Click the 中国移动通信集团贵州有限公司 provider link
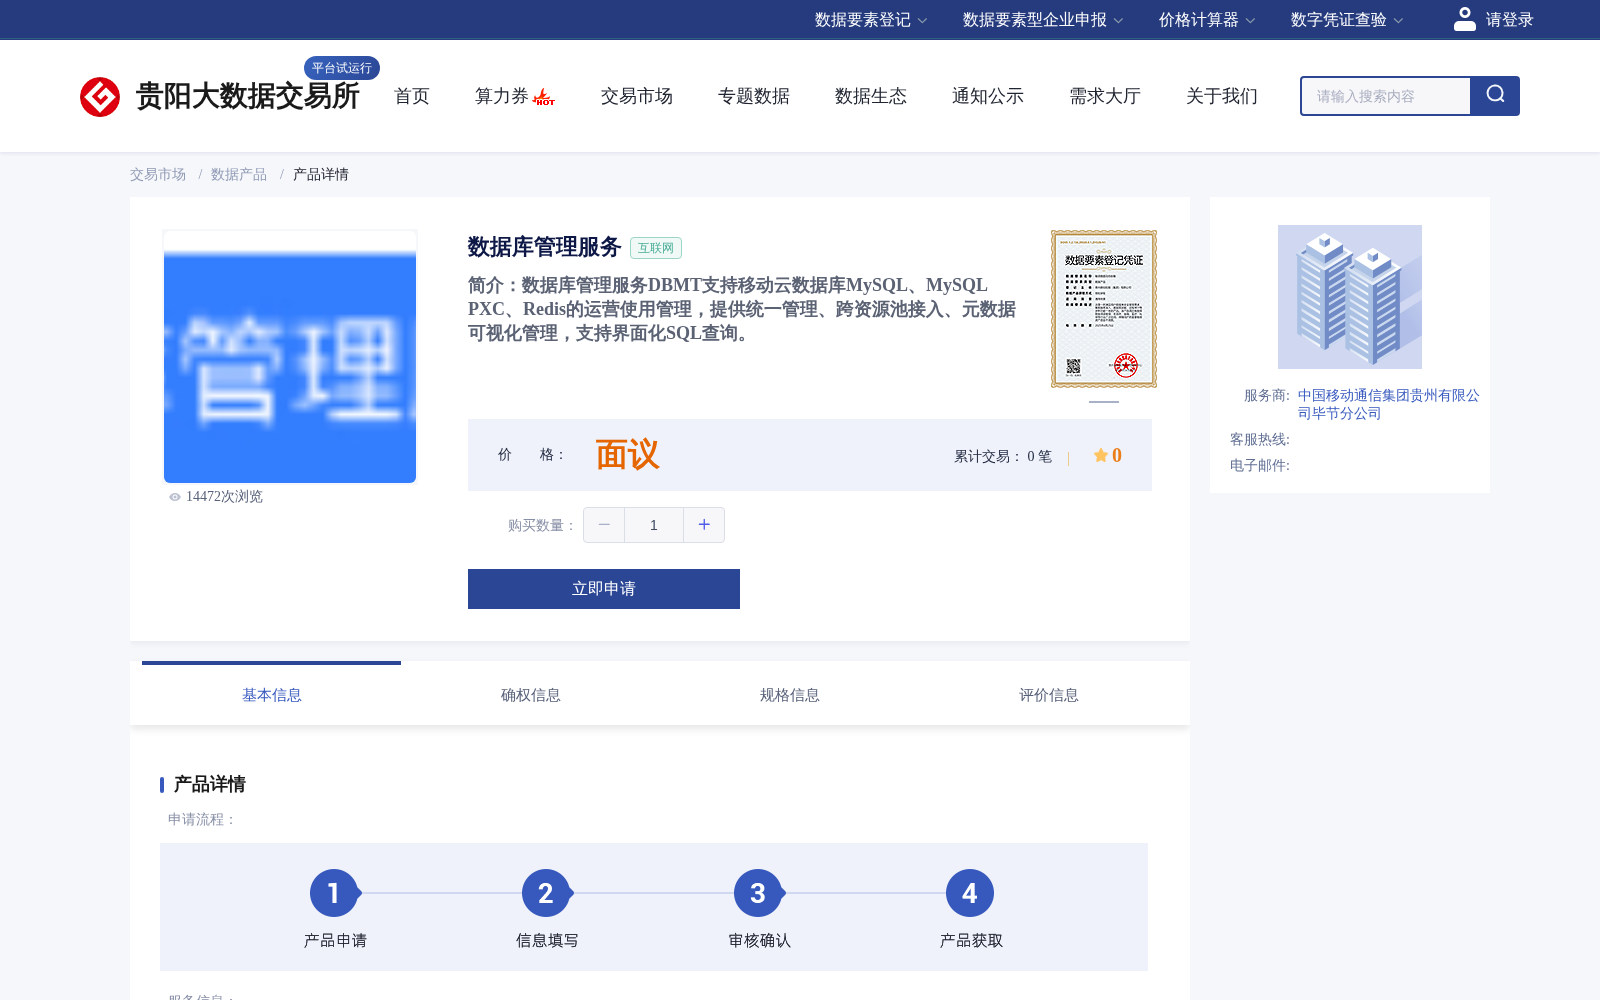1600x1000 pixels. (1388, 404)
